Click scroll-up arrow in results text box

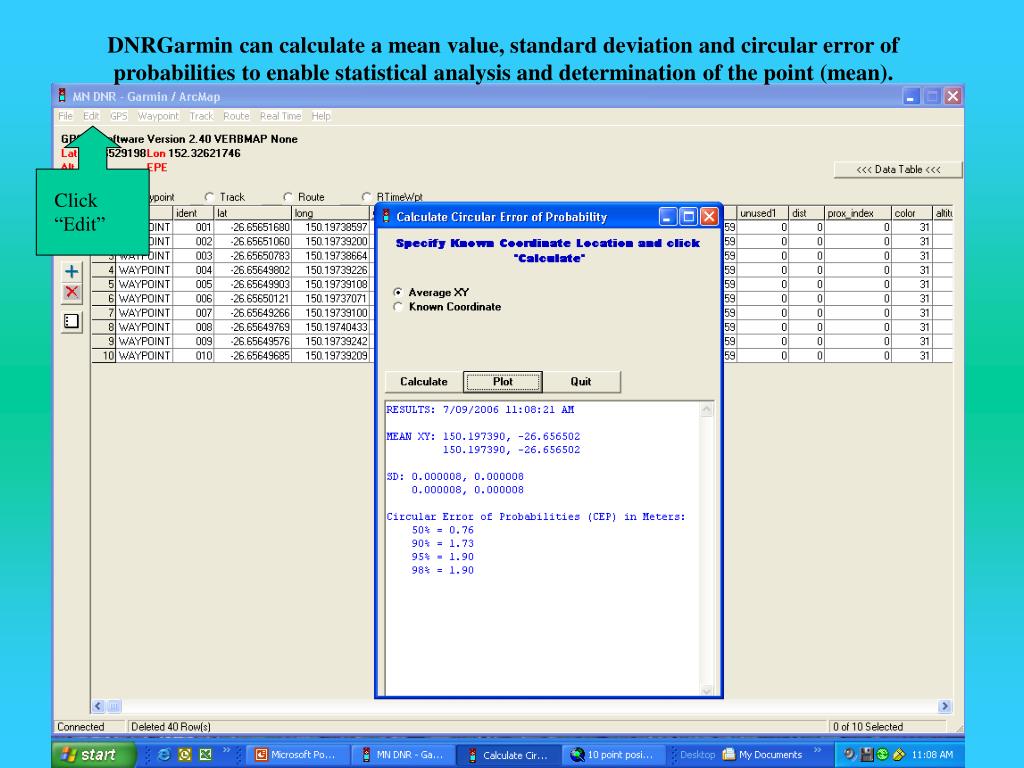click(706, 410)
